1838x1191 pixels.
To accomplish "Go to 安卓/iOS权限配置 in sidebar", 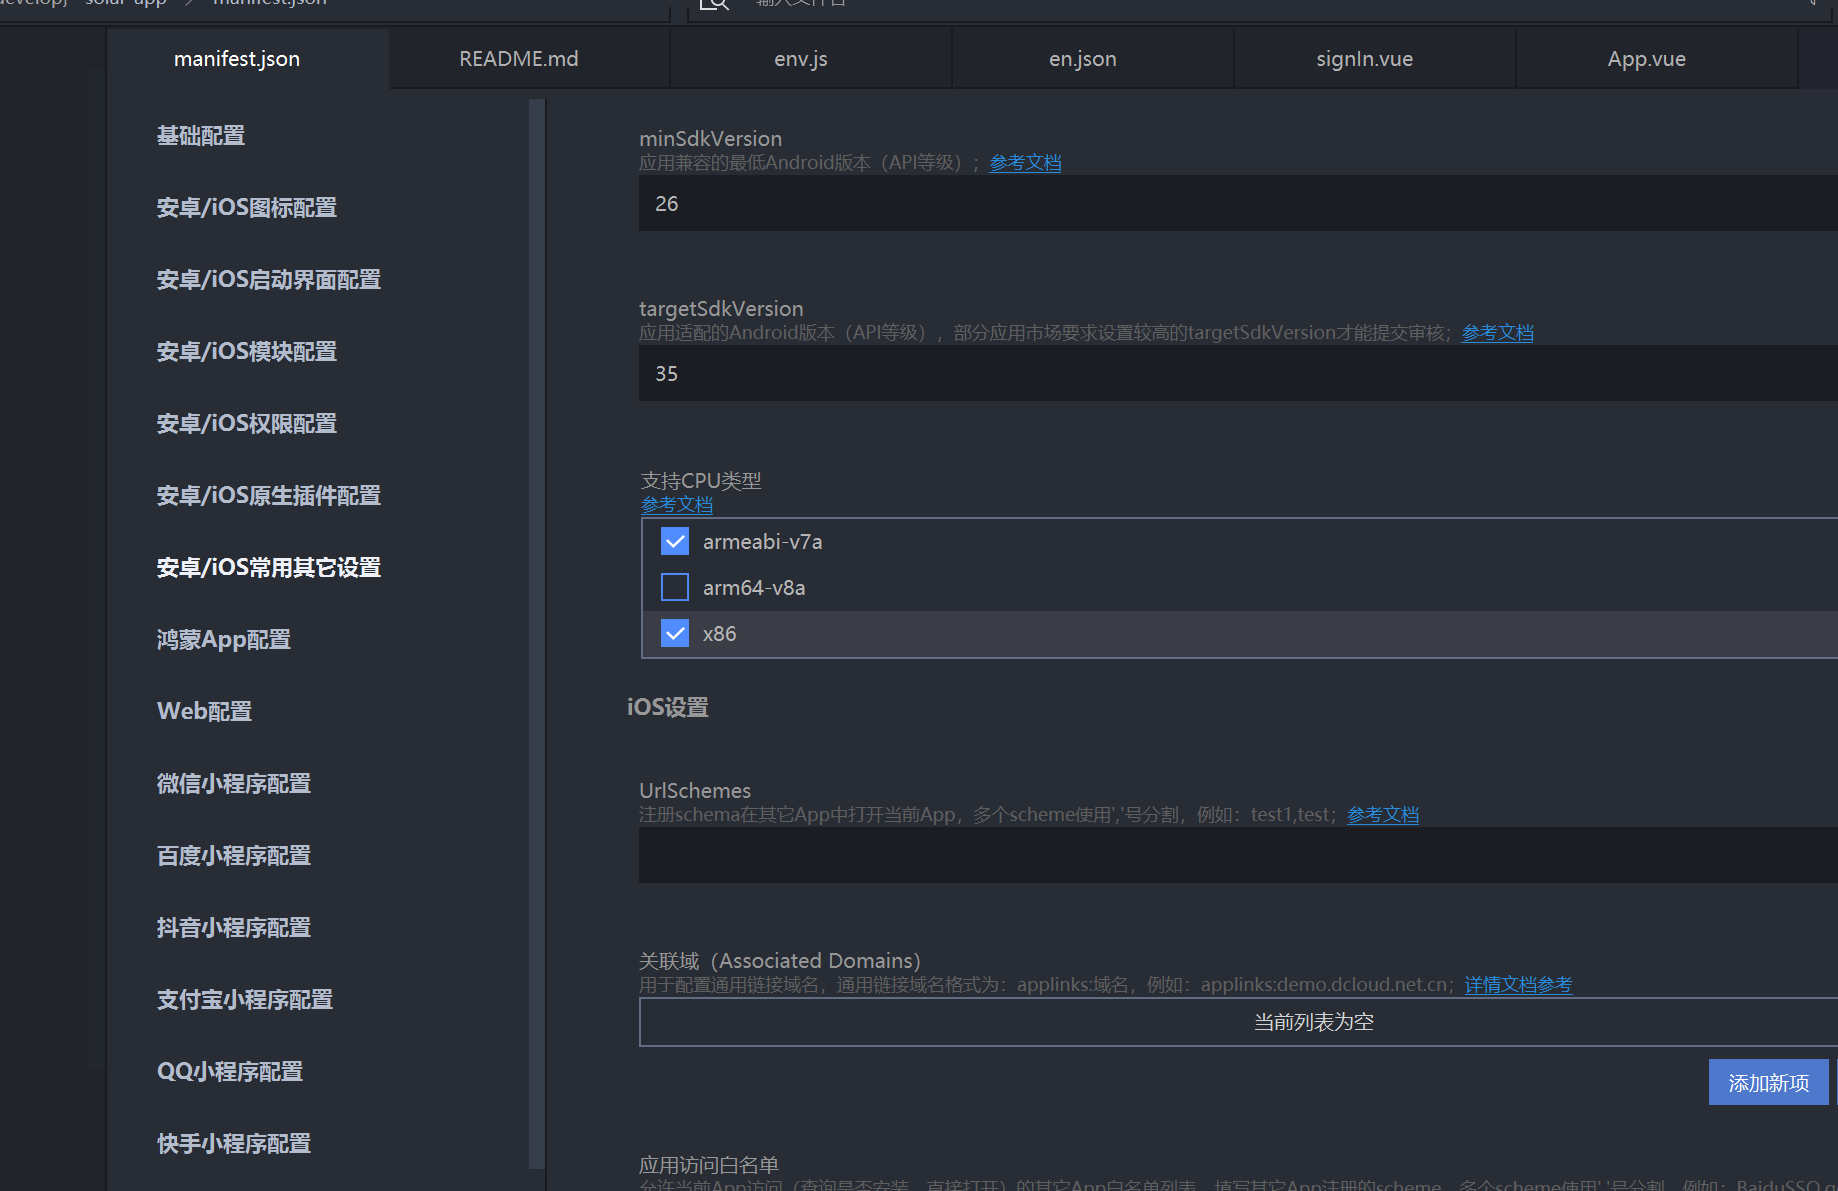I will (247, 424).
